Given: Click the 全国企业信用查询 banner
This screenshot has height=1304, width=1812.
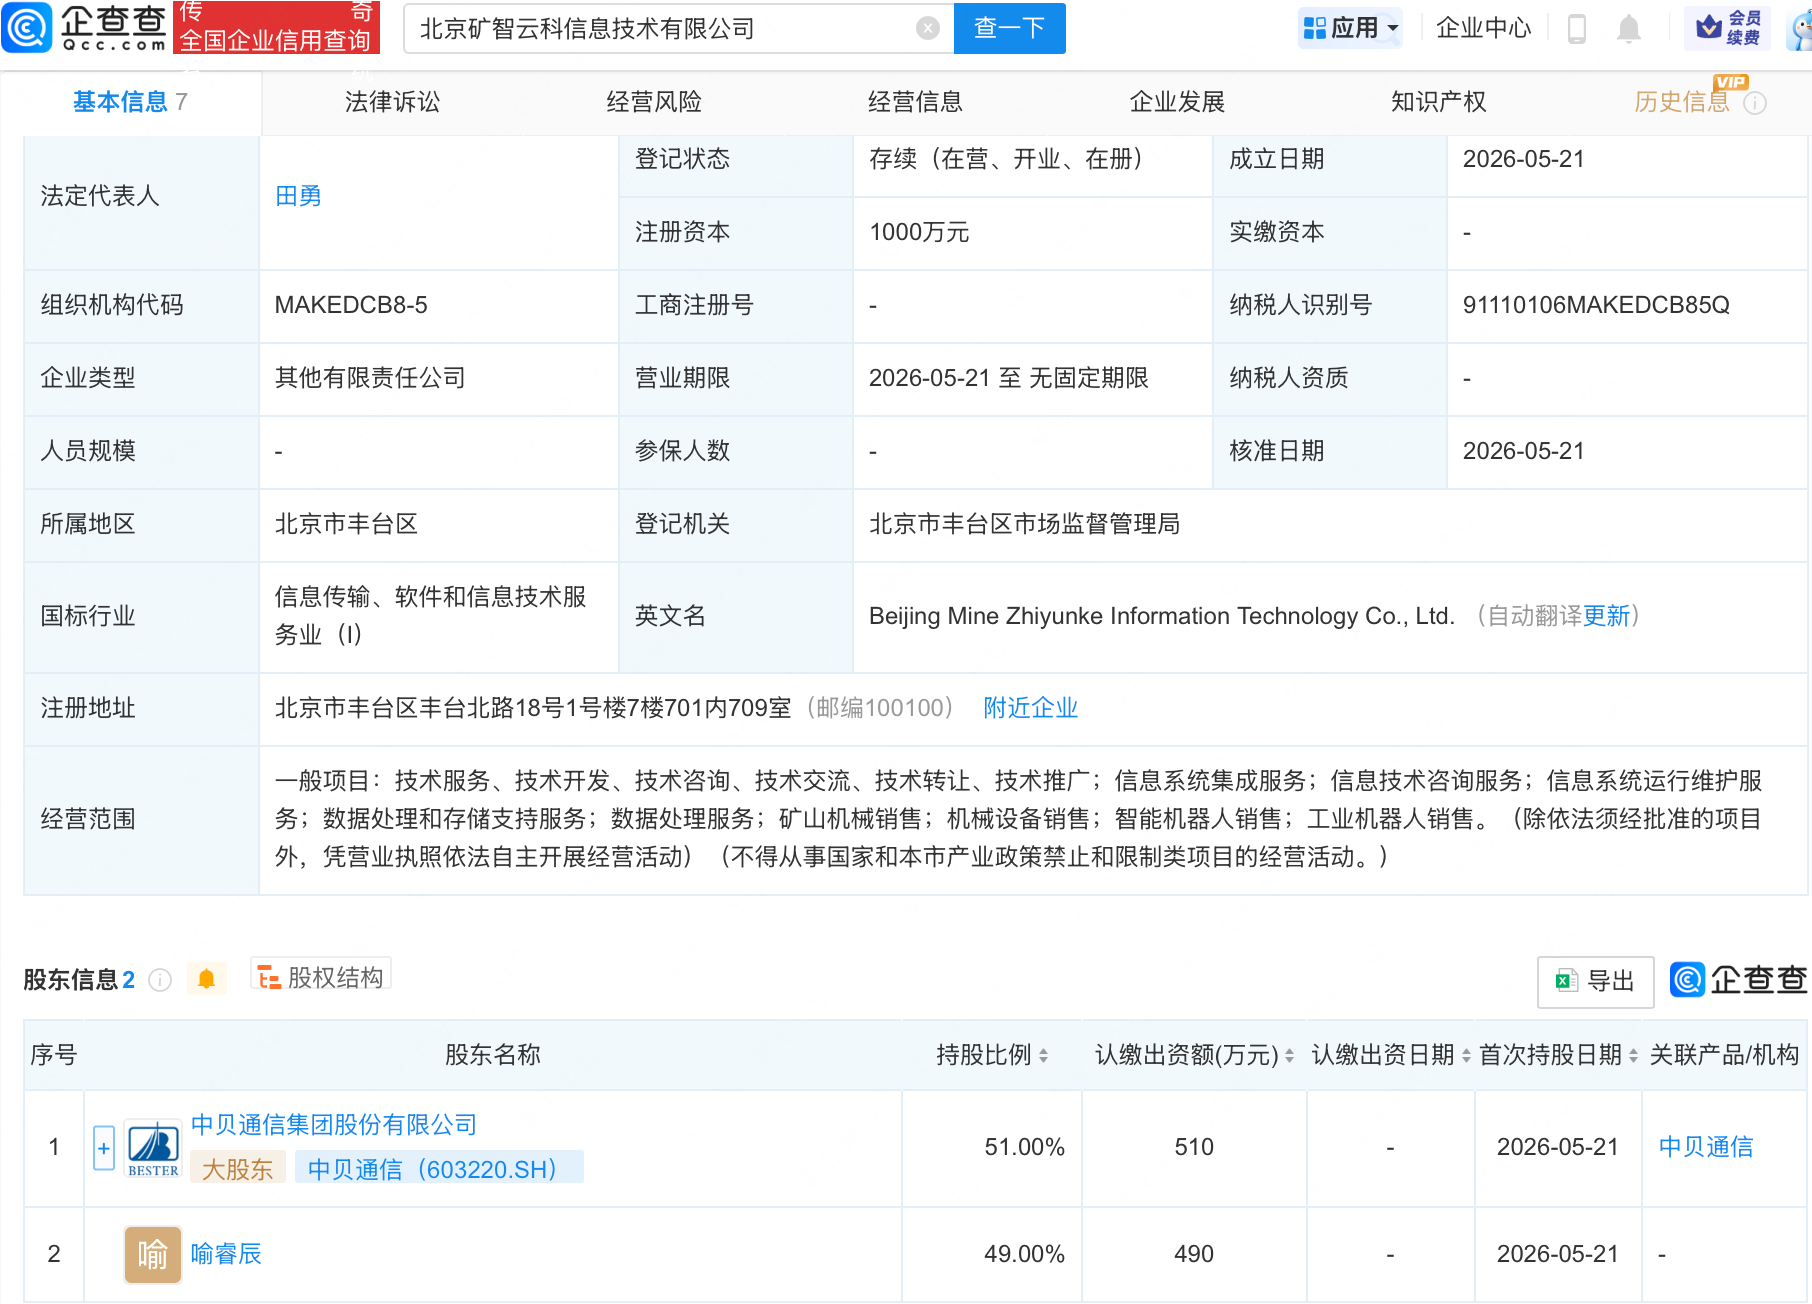Looking at the screenshot, I should [x=276, y=27].
